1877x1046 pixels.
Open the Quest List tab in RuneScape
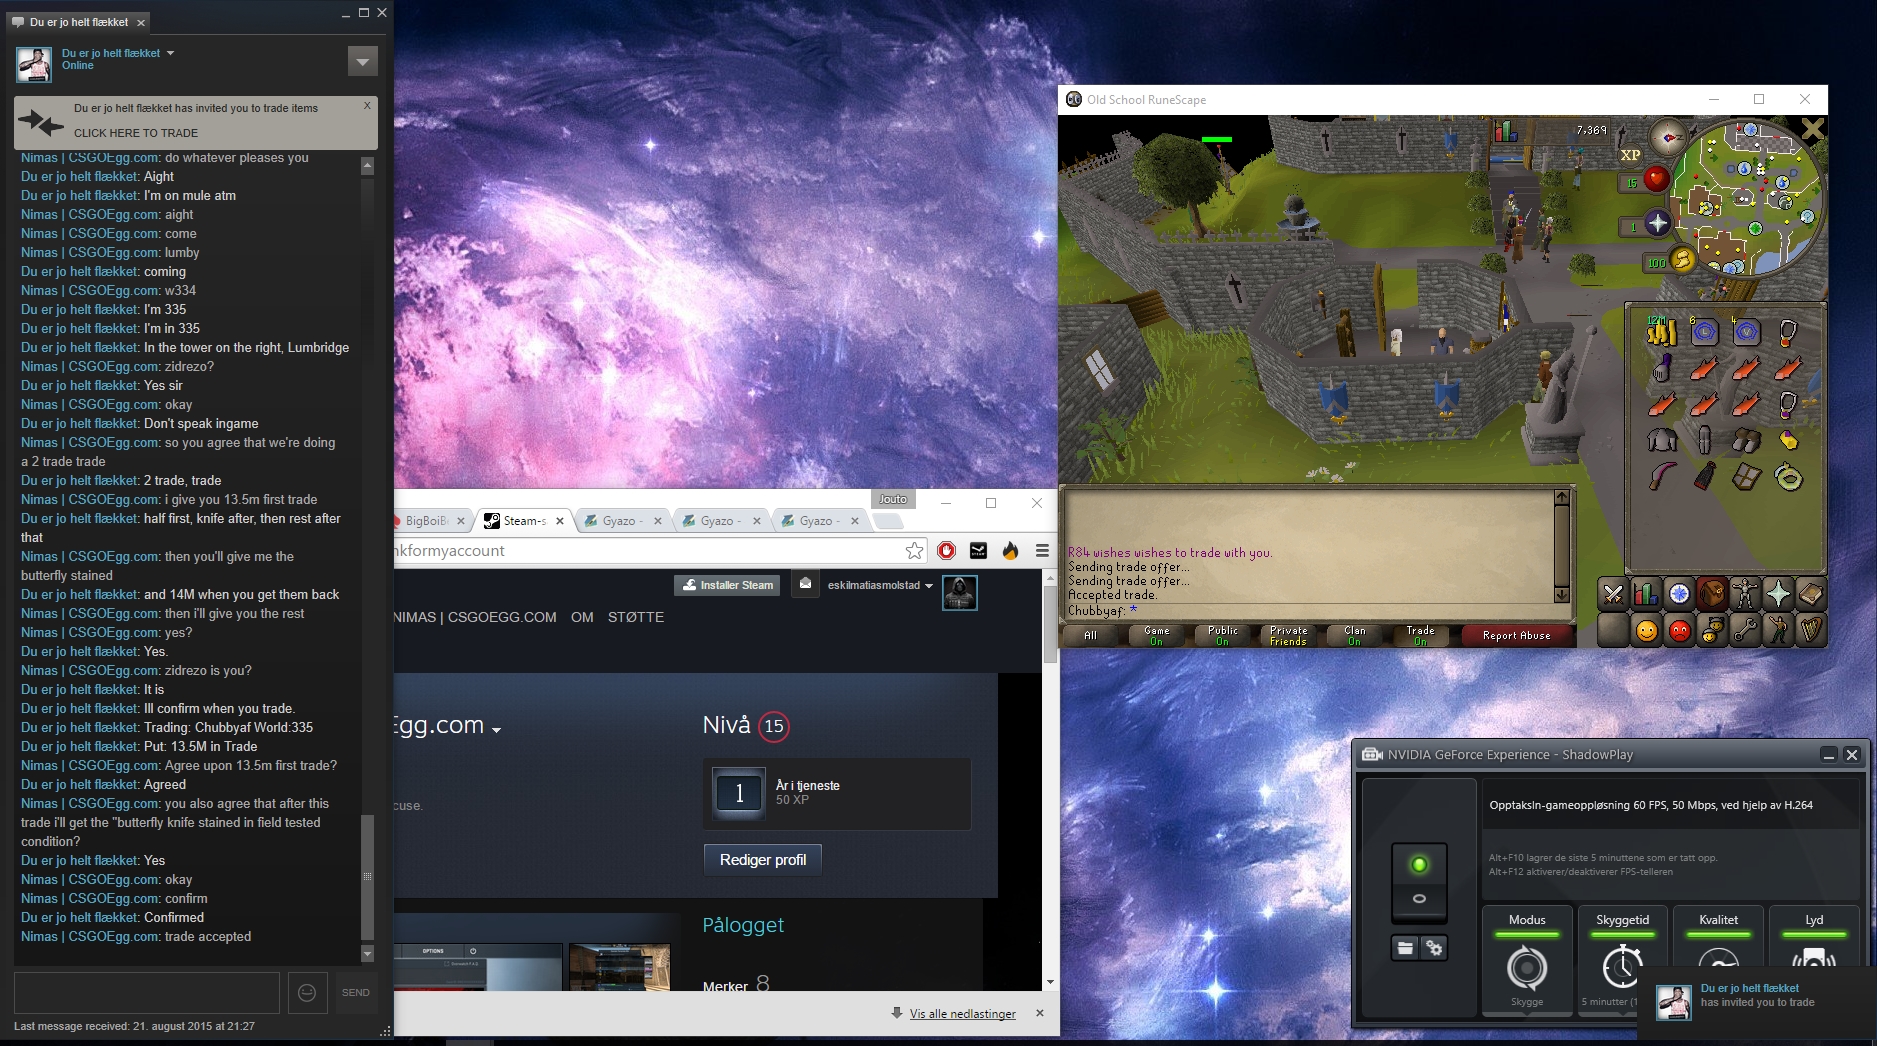[x=1679, y=594]
